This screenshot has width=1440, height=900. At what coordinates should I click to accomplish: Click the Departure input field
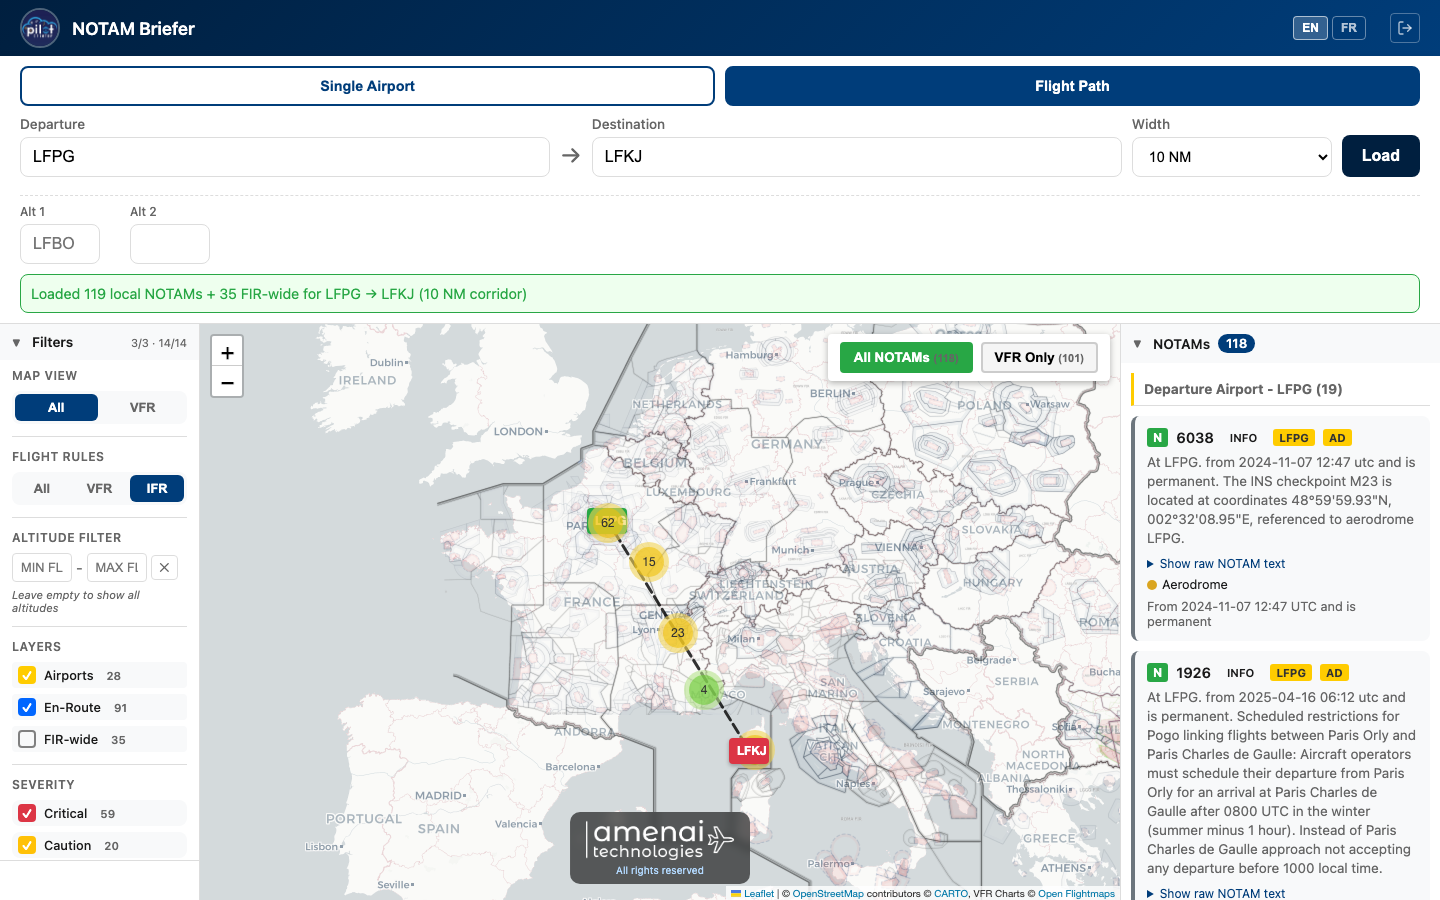pyautogui.click(x=285, y=157)
